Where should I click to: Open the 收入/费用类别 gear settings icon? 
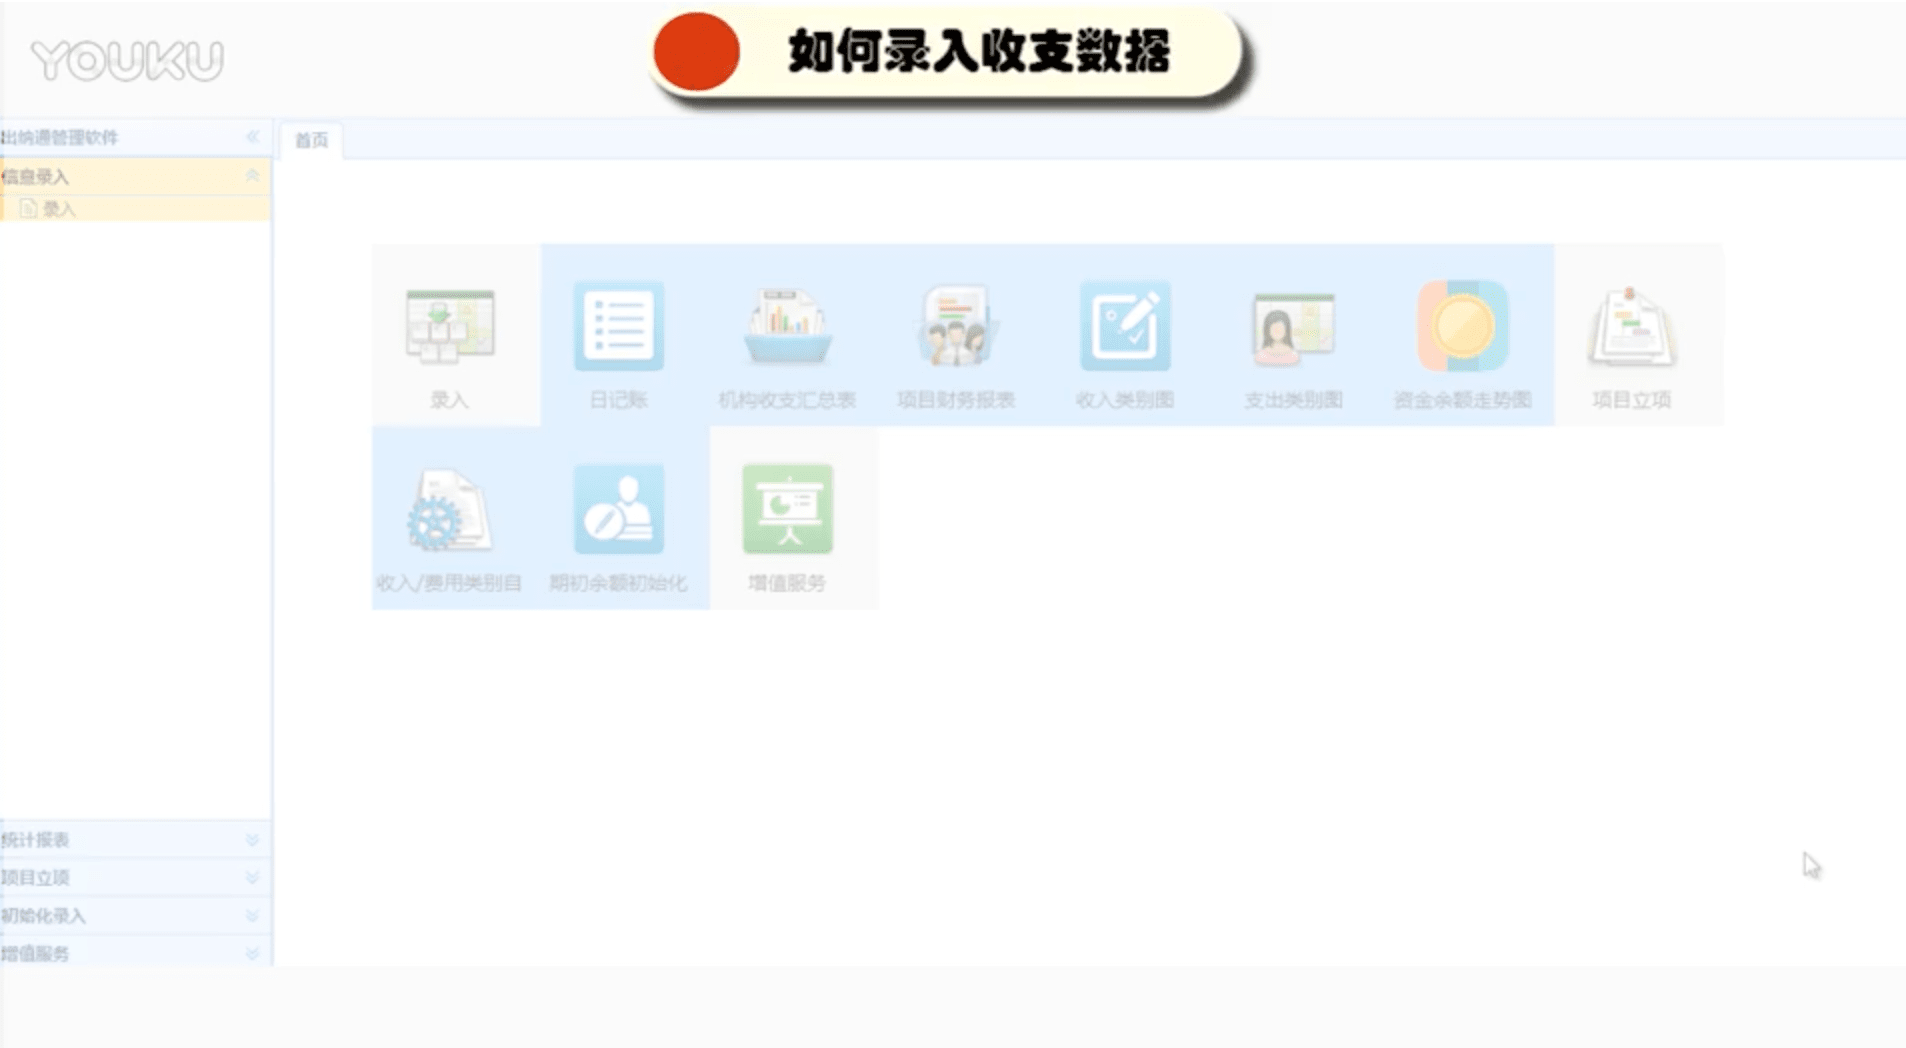pyautogui.click(x=449, y=510)
